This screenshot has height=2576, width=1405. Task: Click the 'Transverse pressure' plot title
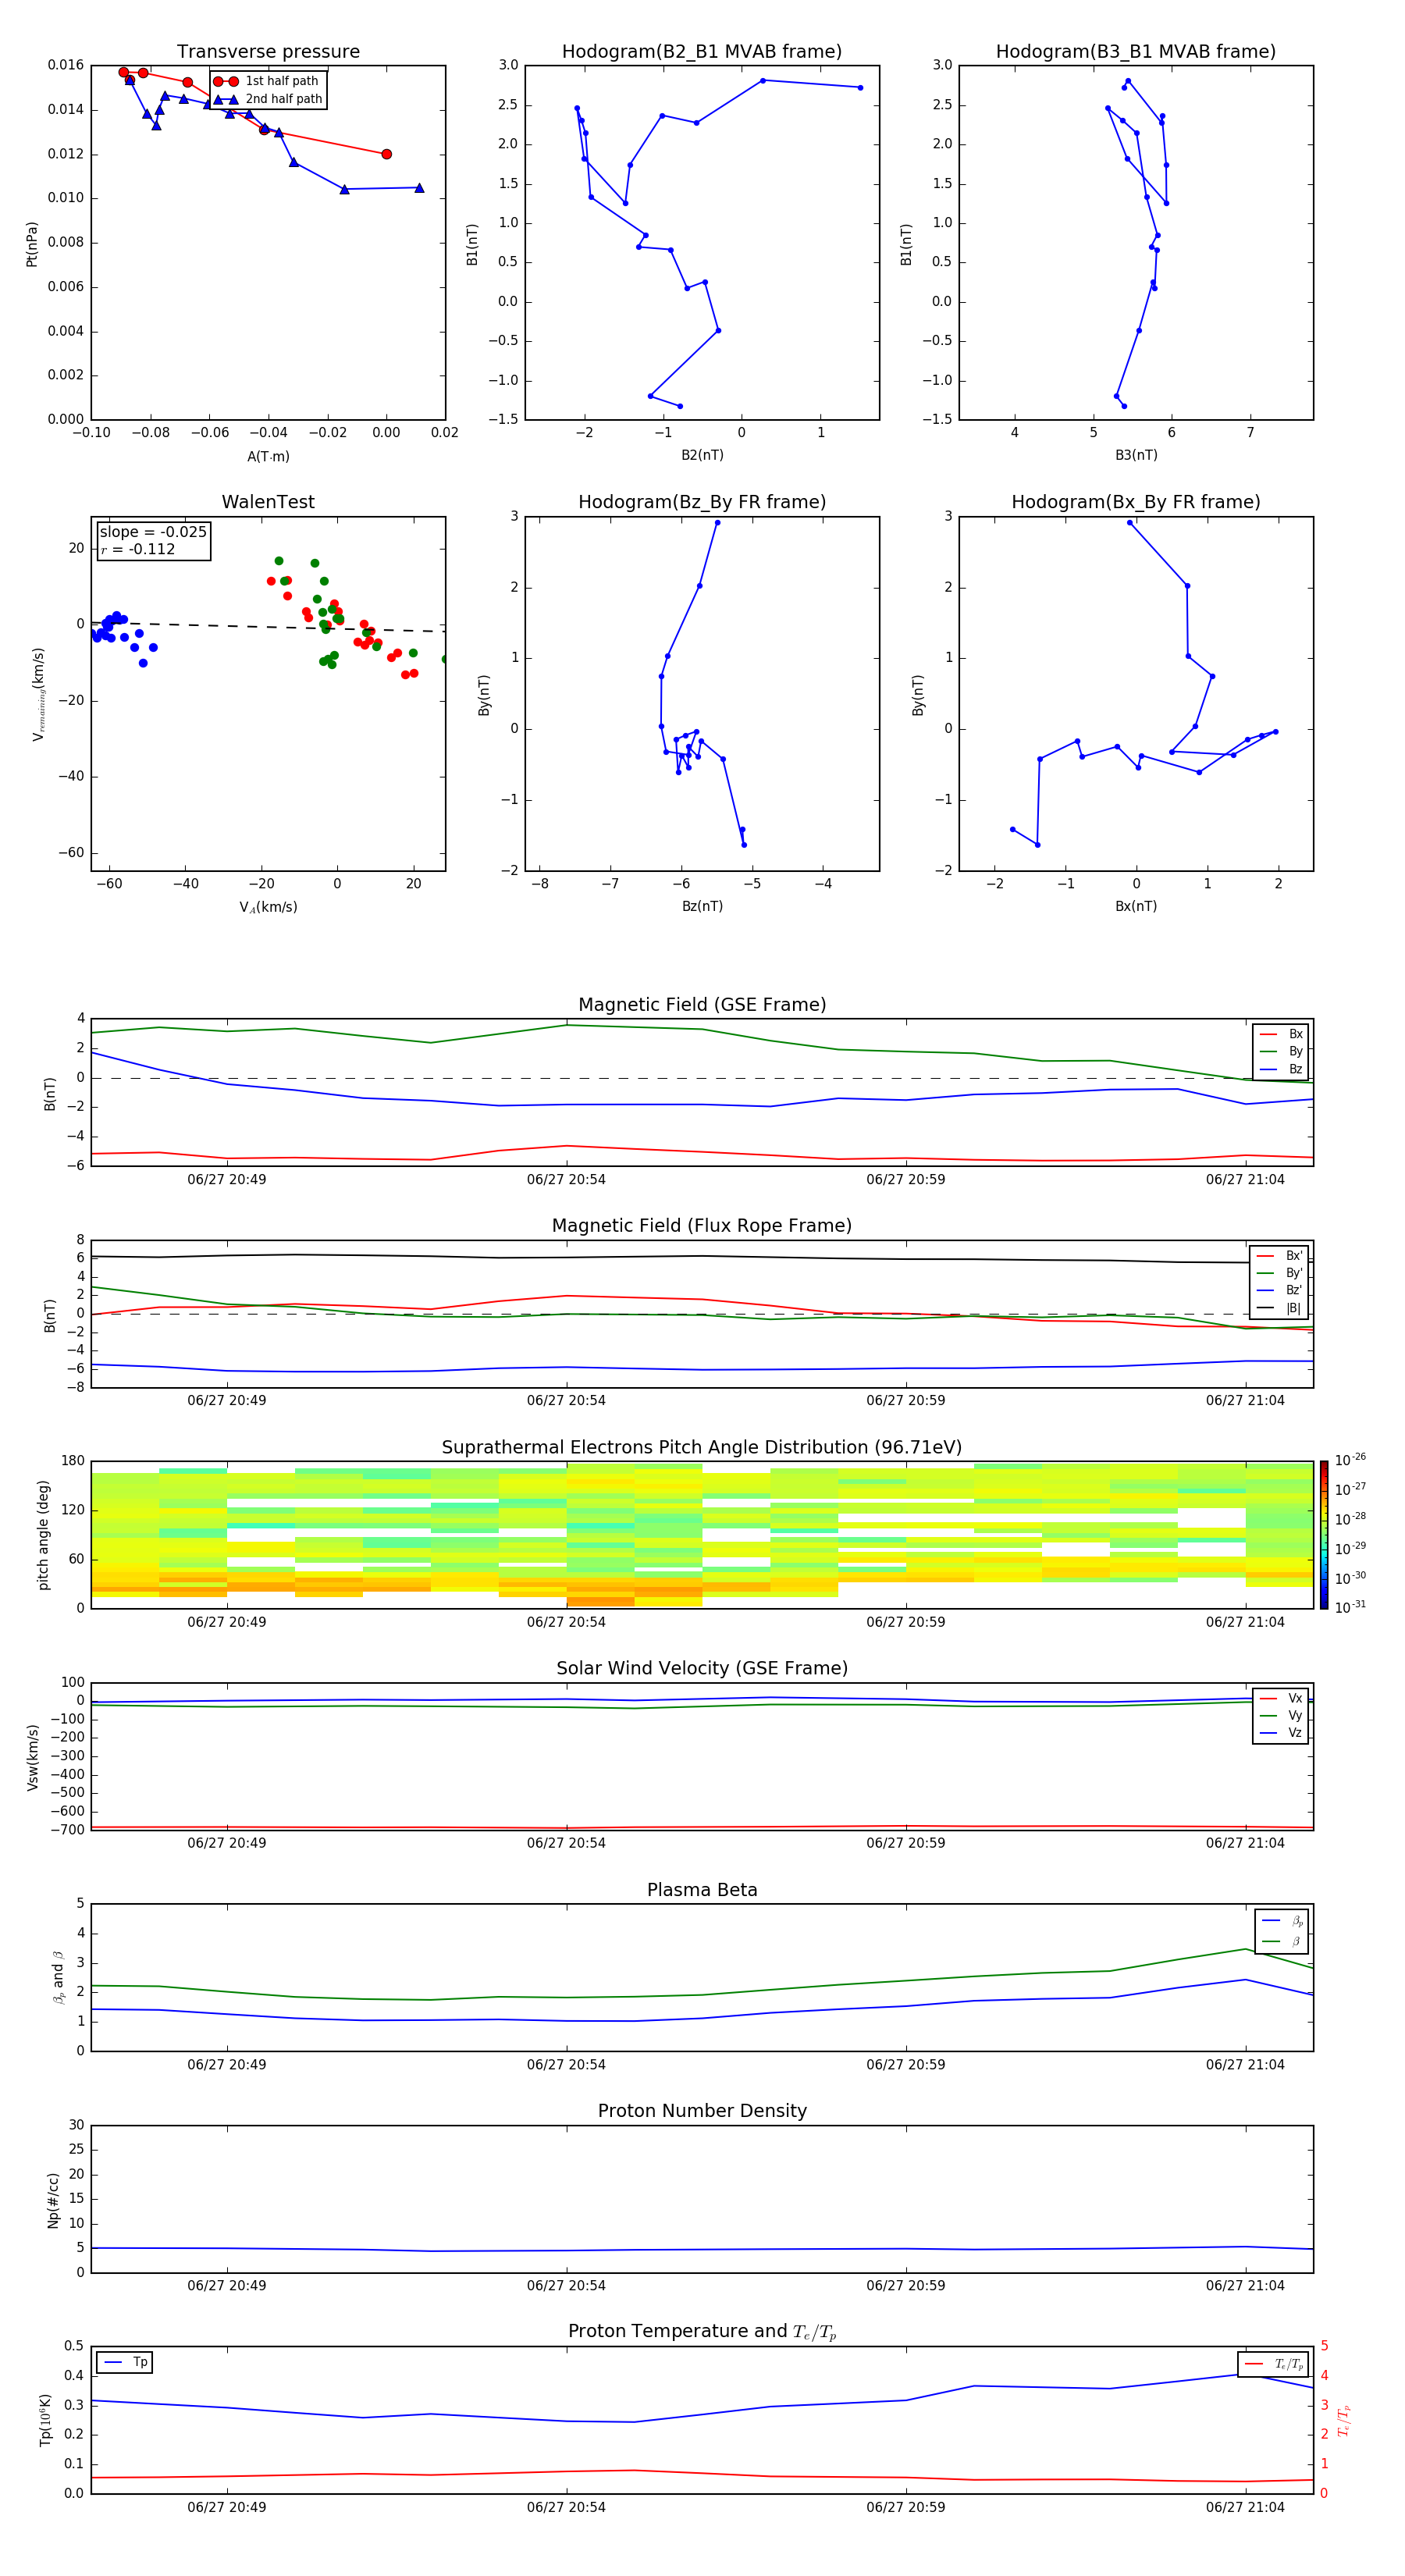coord(268,52)
